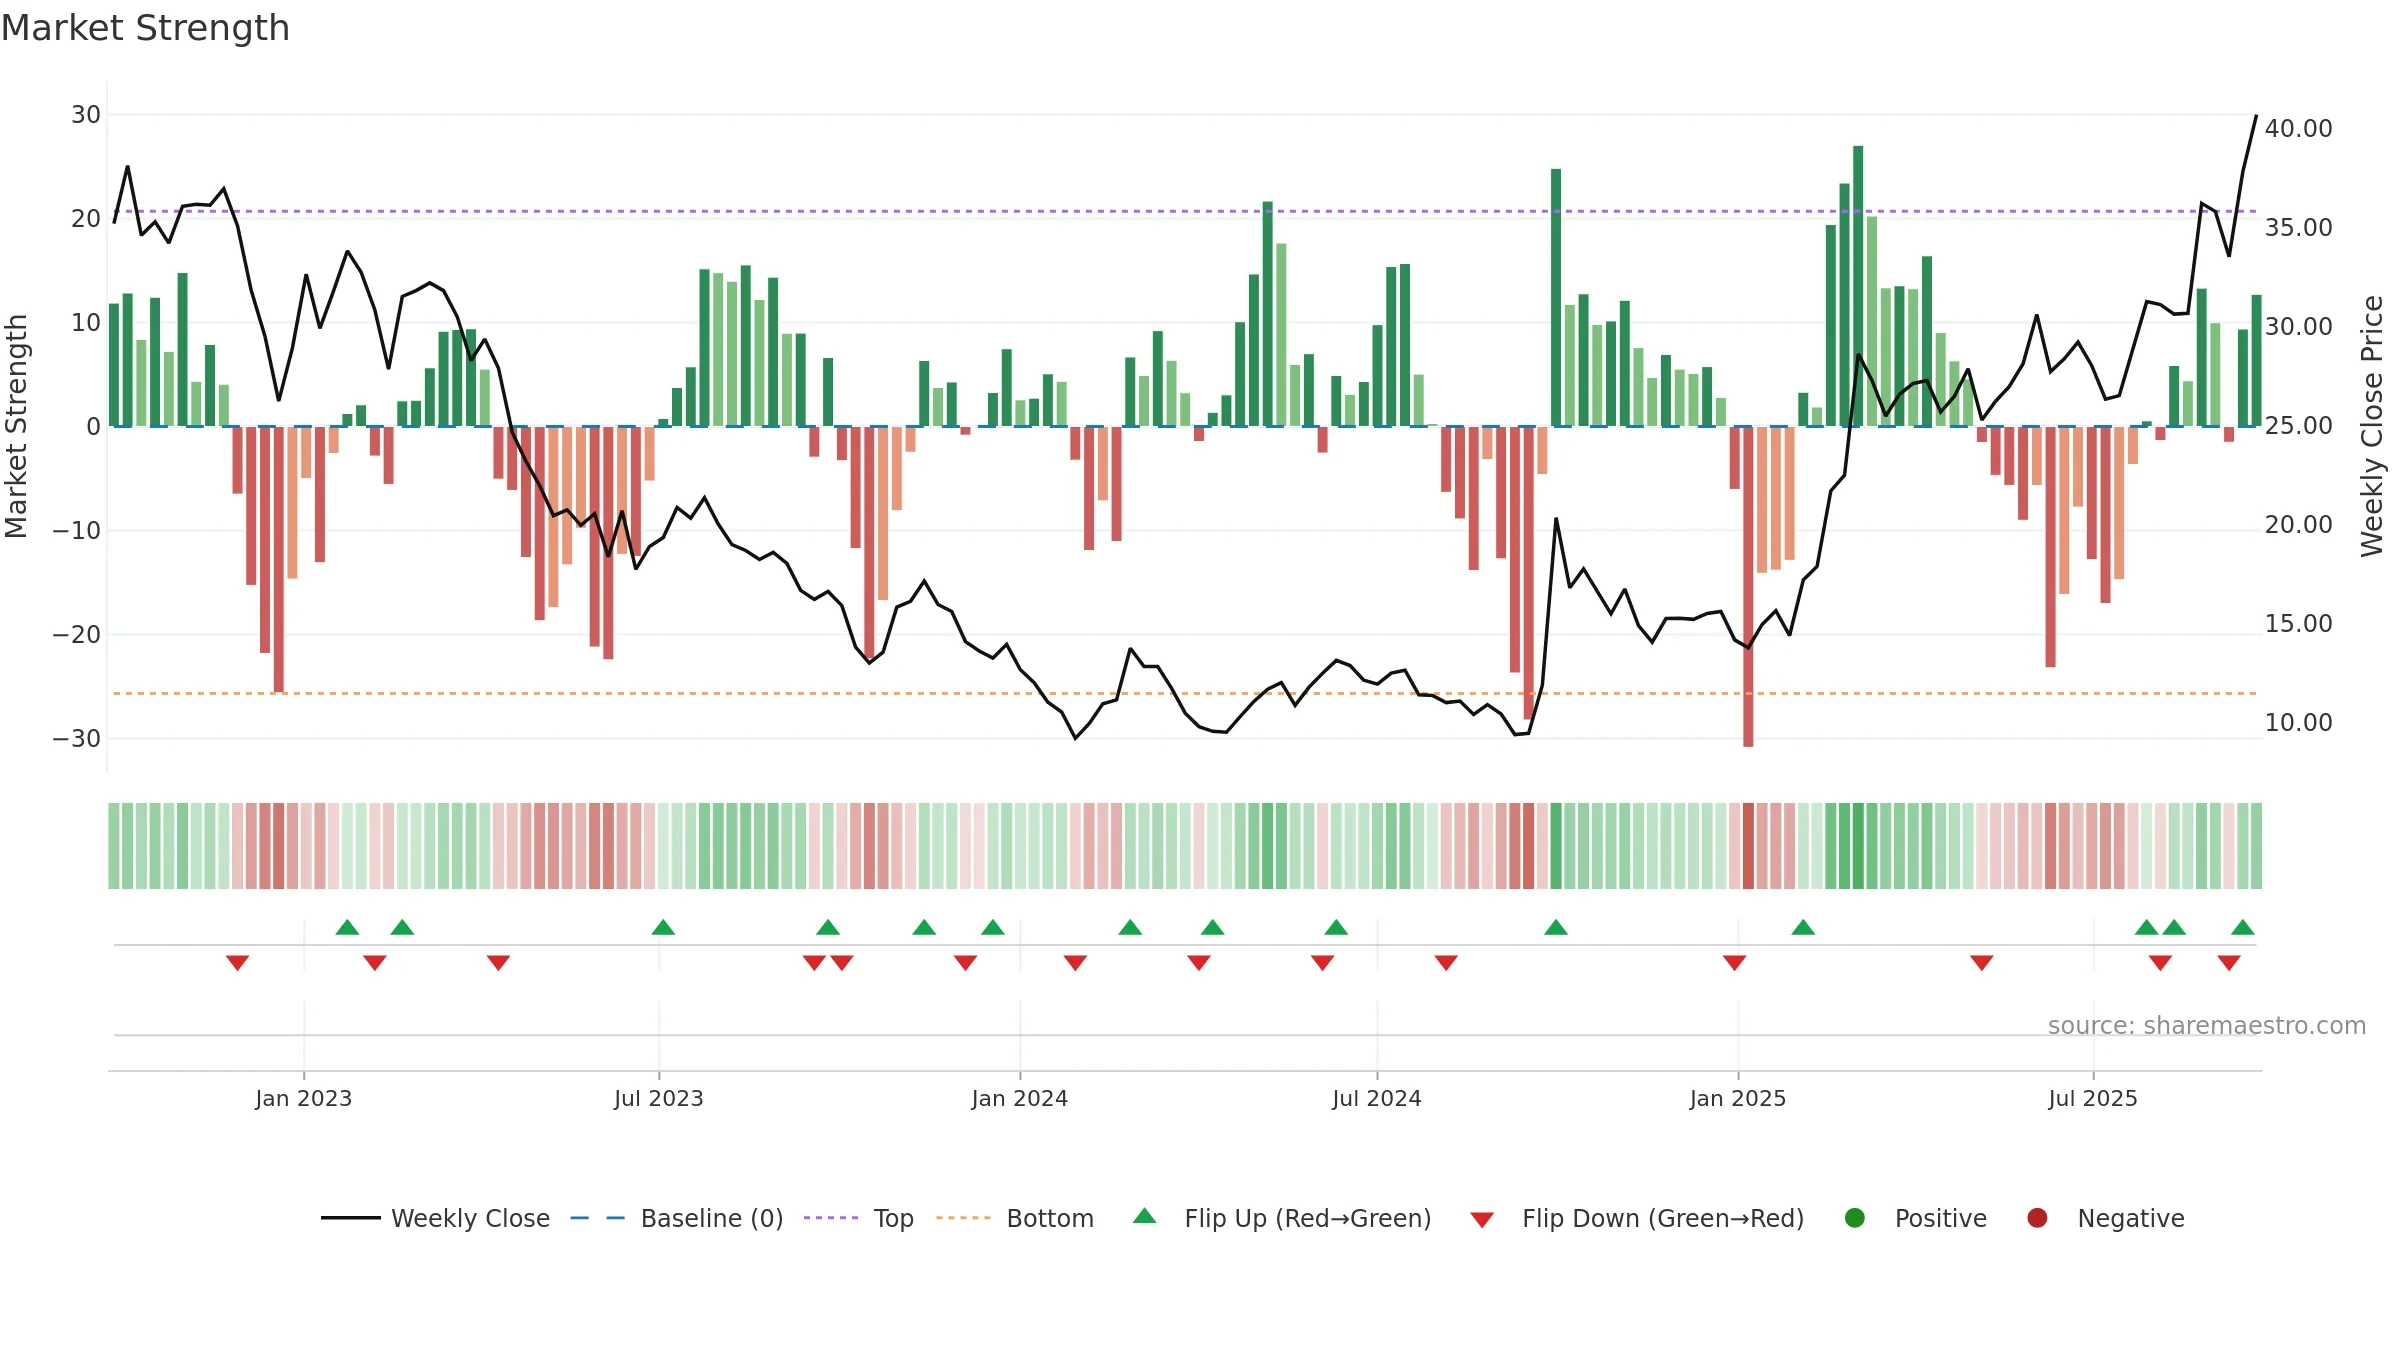Image resolution: width=2400 pixels, height=1350 pixels.
Task: Click the Jul 2023 date label
Action: point(658,1098)
